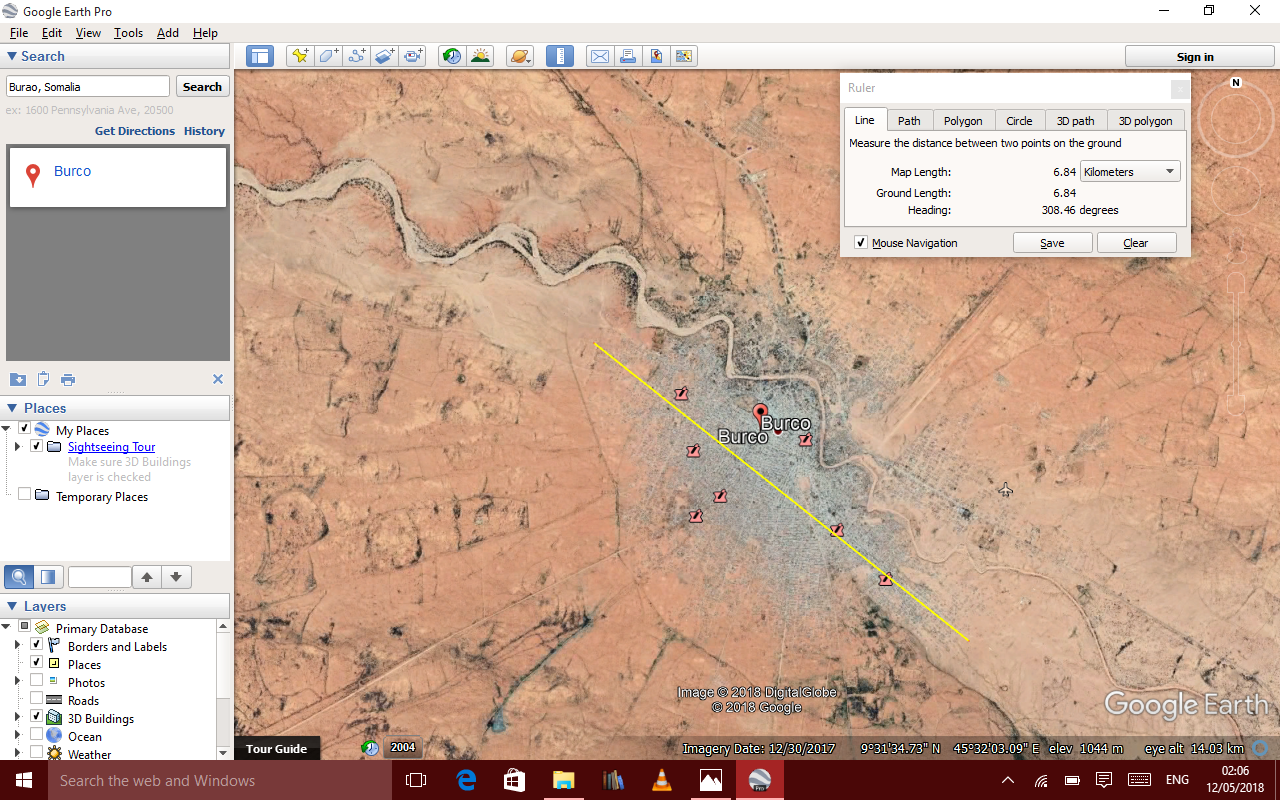
Task: Expand the 3D Buildings layer tree
Action: 17,718
